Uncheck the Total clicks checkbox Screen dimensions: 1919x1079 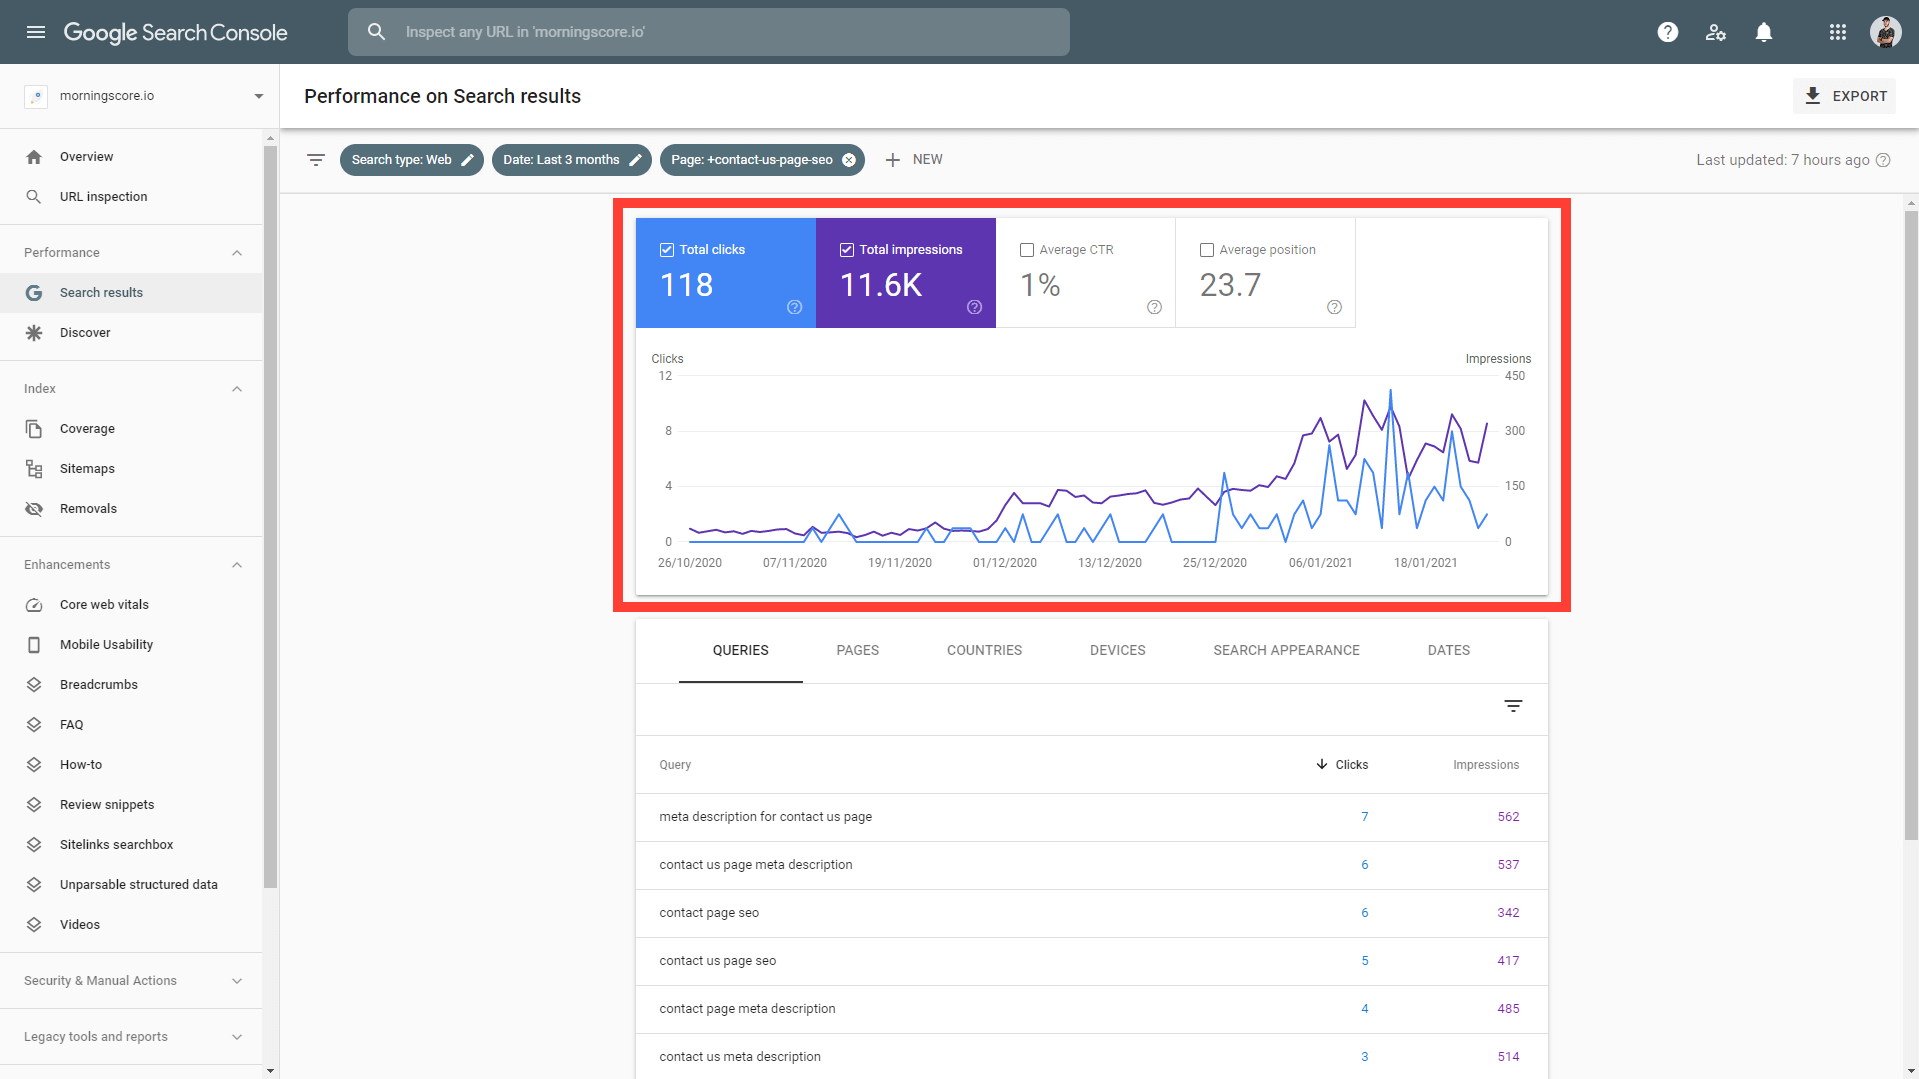tap(667, 250)
